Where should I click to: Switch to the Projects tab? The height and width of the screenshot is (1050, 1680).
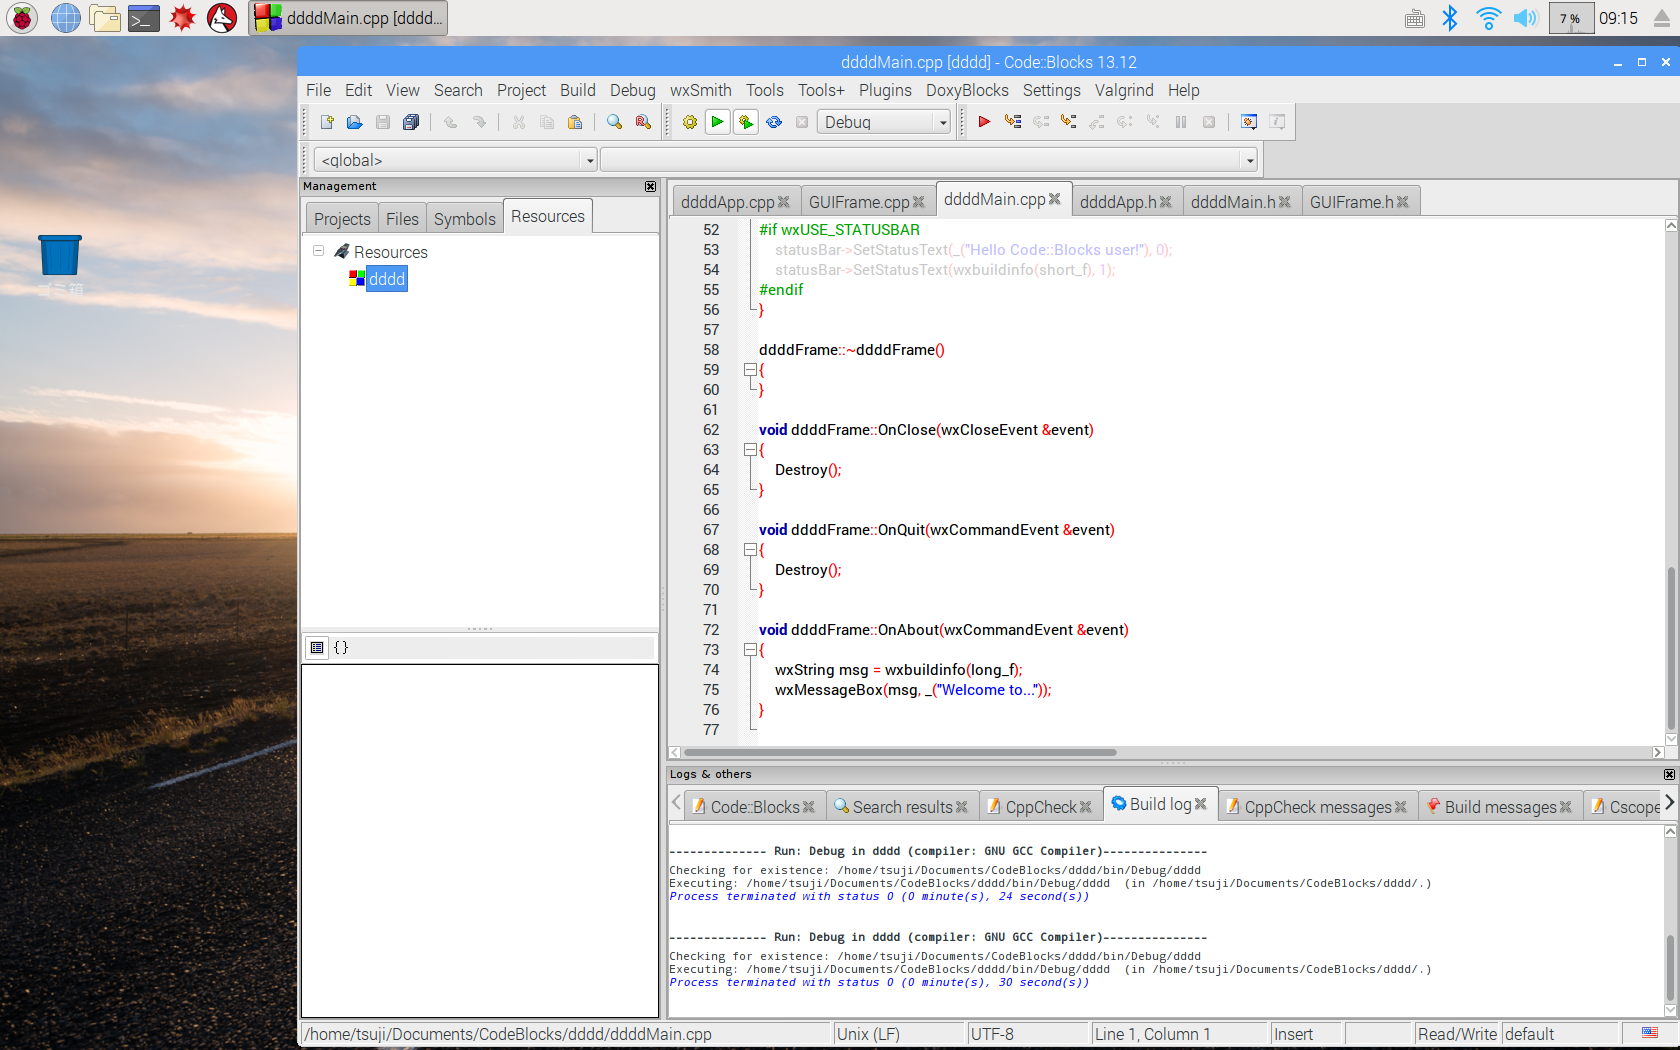pos(342,219)
